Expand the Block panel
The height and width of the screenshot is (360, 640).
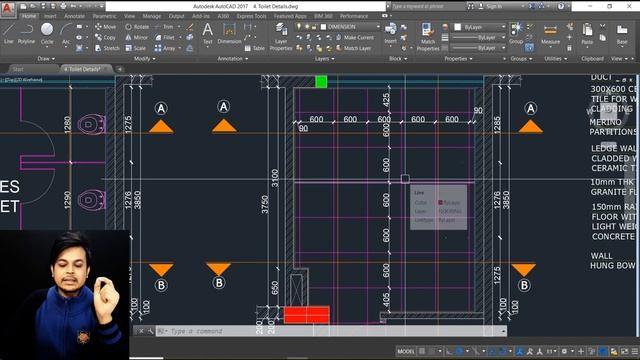[398, 58]
